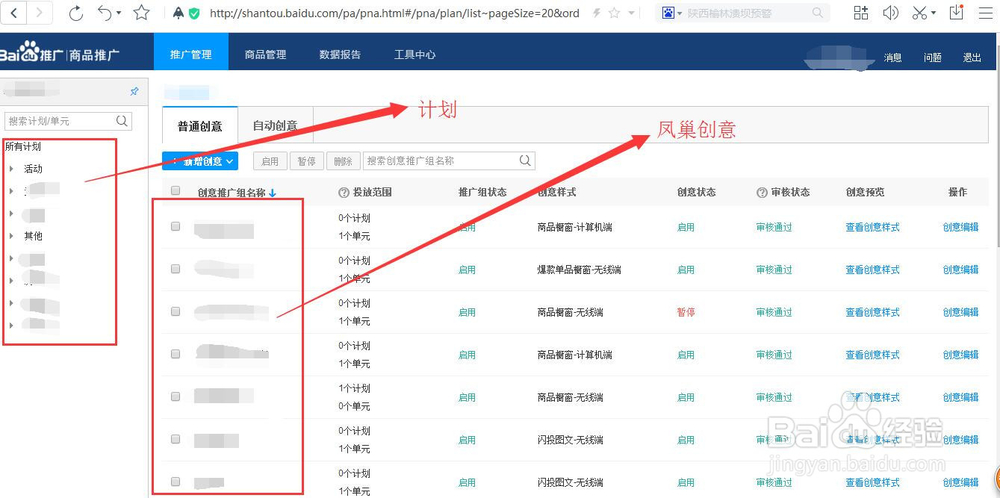
Task: Check the 爆款单品橱窗-无线端 row checkbox
Action: tap(176, 268)
